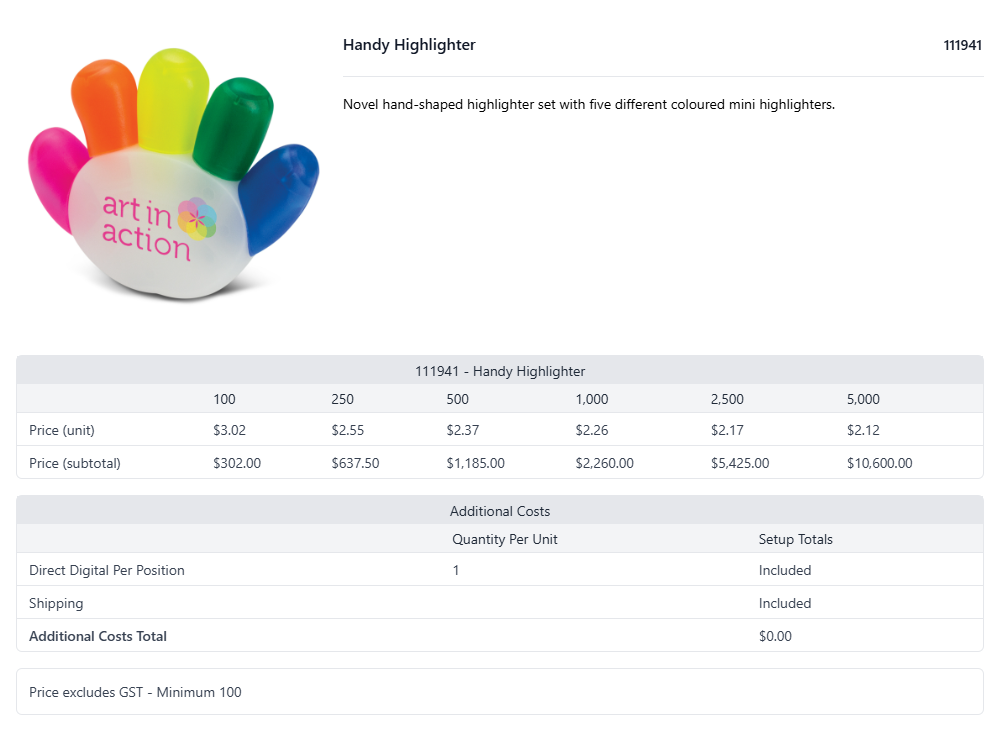Click the subtotal $1,185.00

(475, 464)
